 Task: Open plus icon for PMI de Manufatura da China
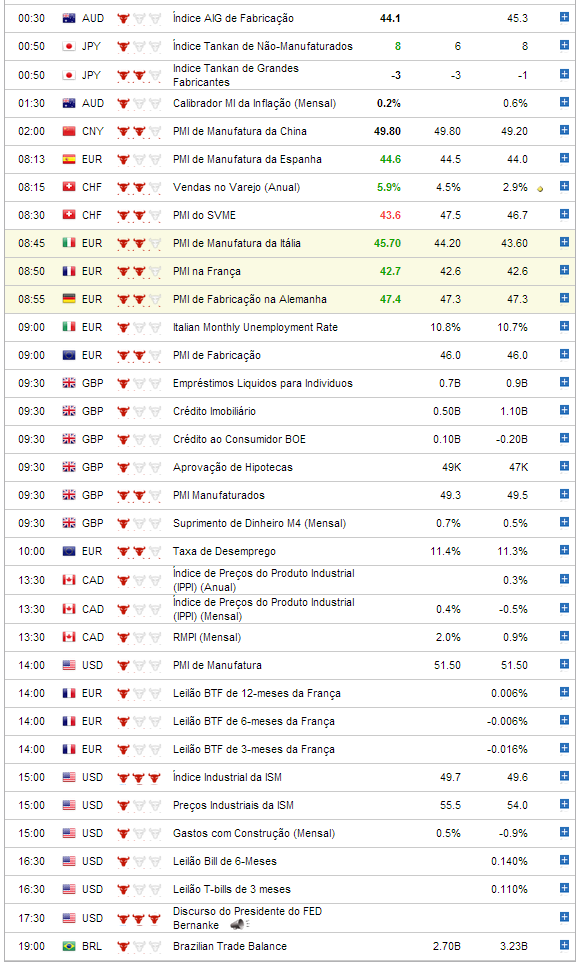pyautogui.click(x=564, y=130)
